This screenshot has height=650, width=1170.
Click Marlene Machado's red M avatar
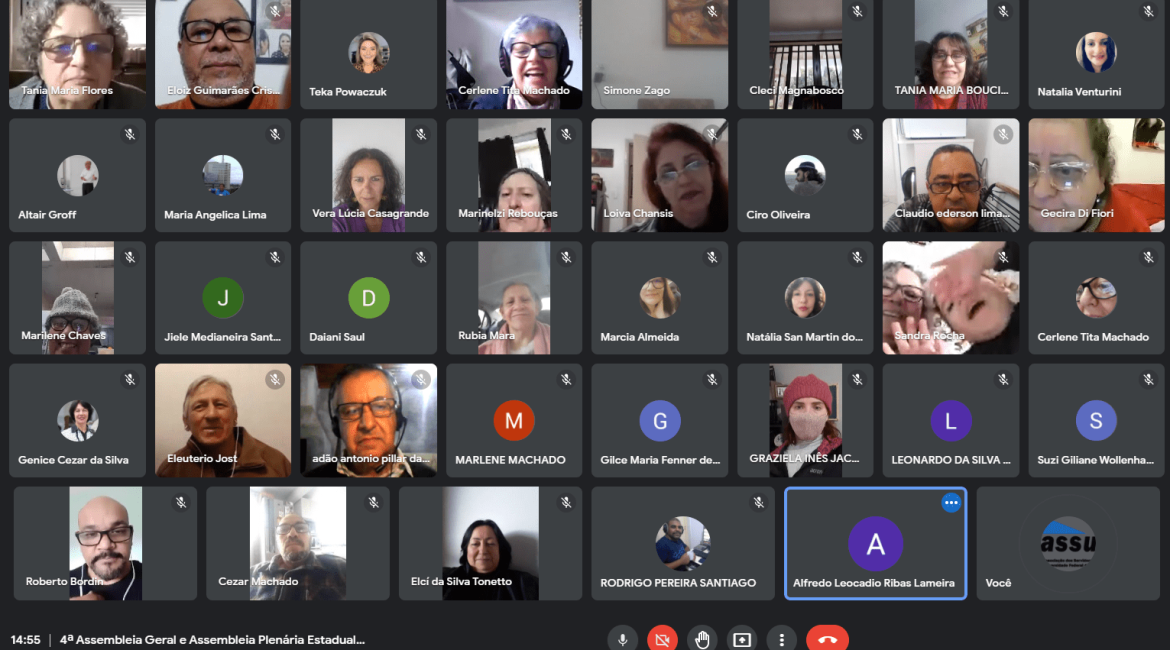click(x=514, y=421)
